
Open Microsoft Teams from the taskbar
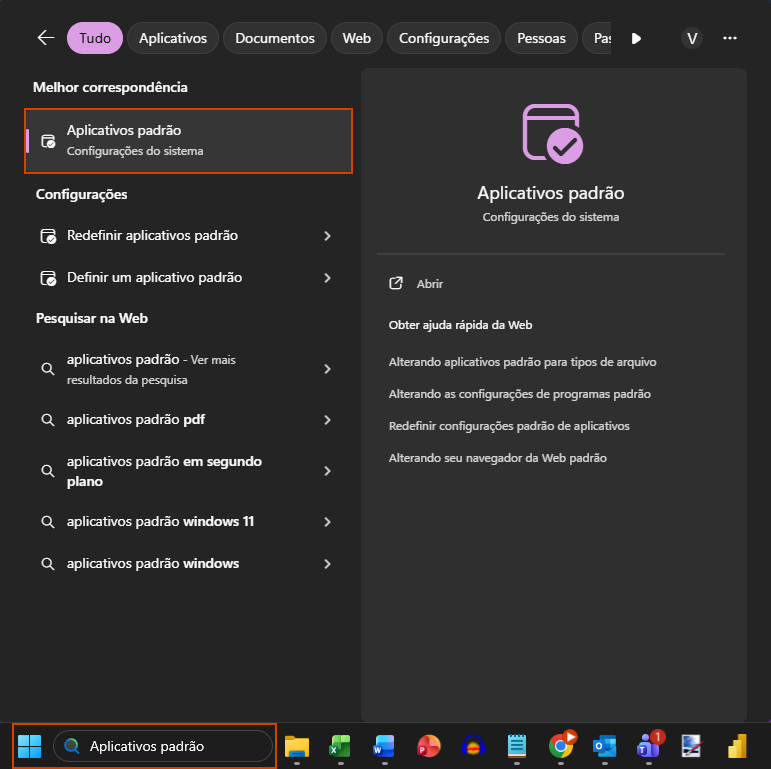pyautogui.click(x=648, y=746)
